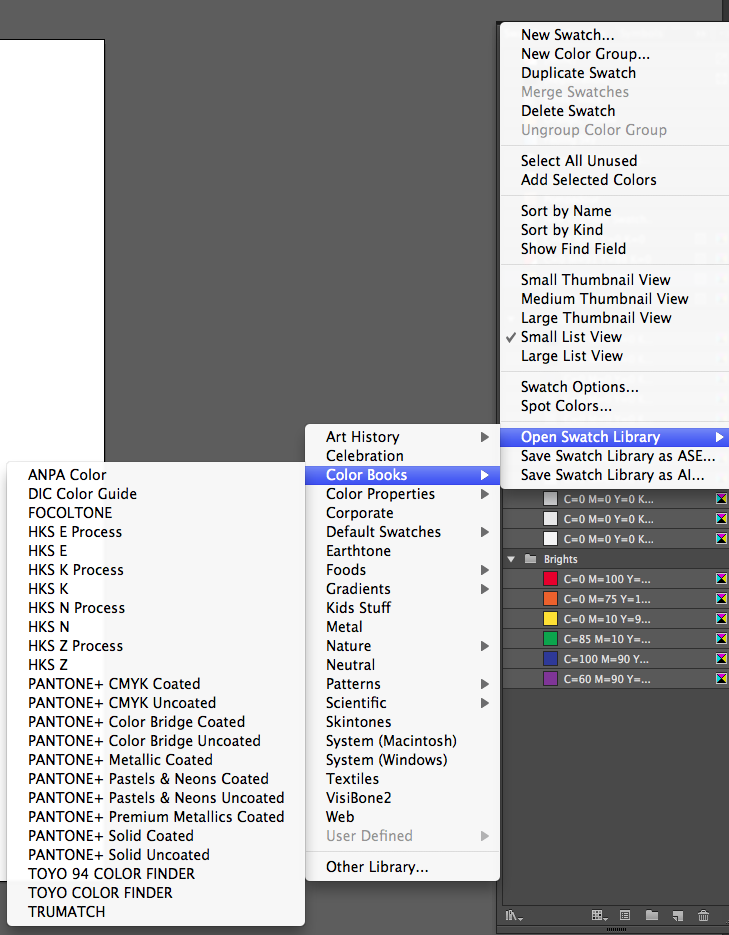Click the Brights group folder icon
The height and width of the screenshot is (935, 729).
(x=531, y=559)
